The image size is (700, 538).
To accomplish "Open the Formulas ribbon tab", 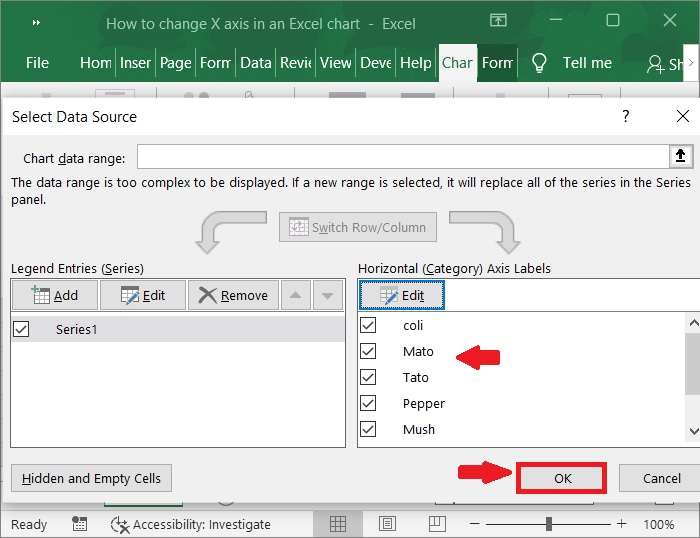I will pos(215,63).
